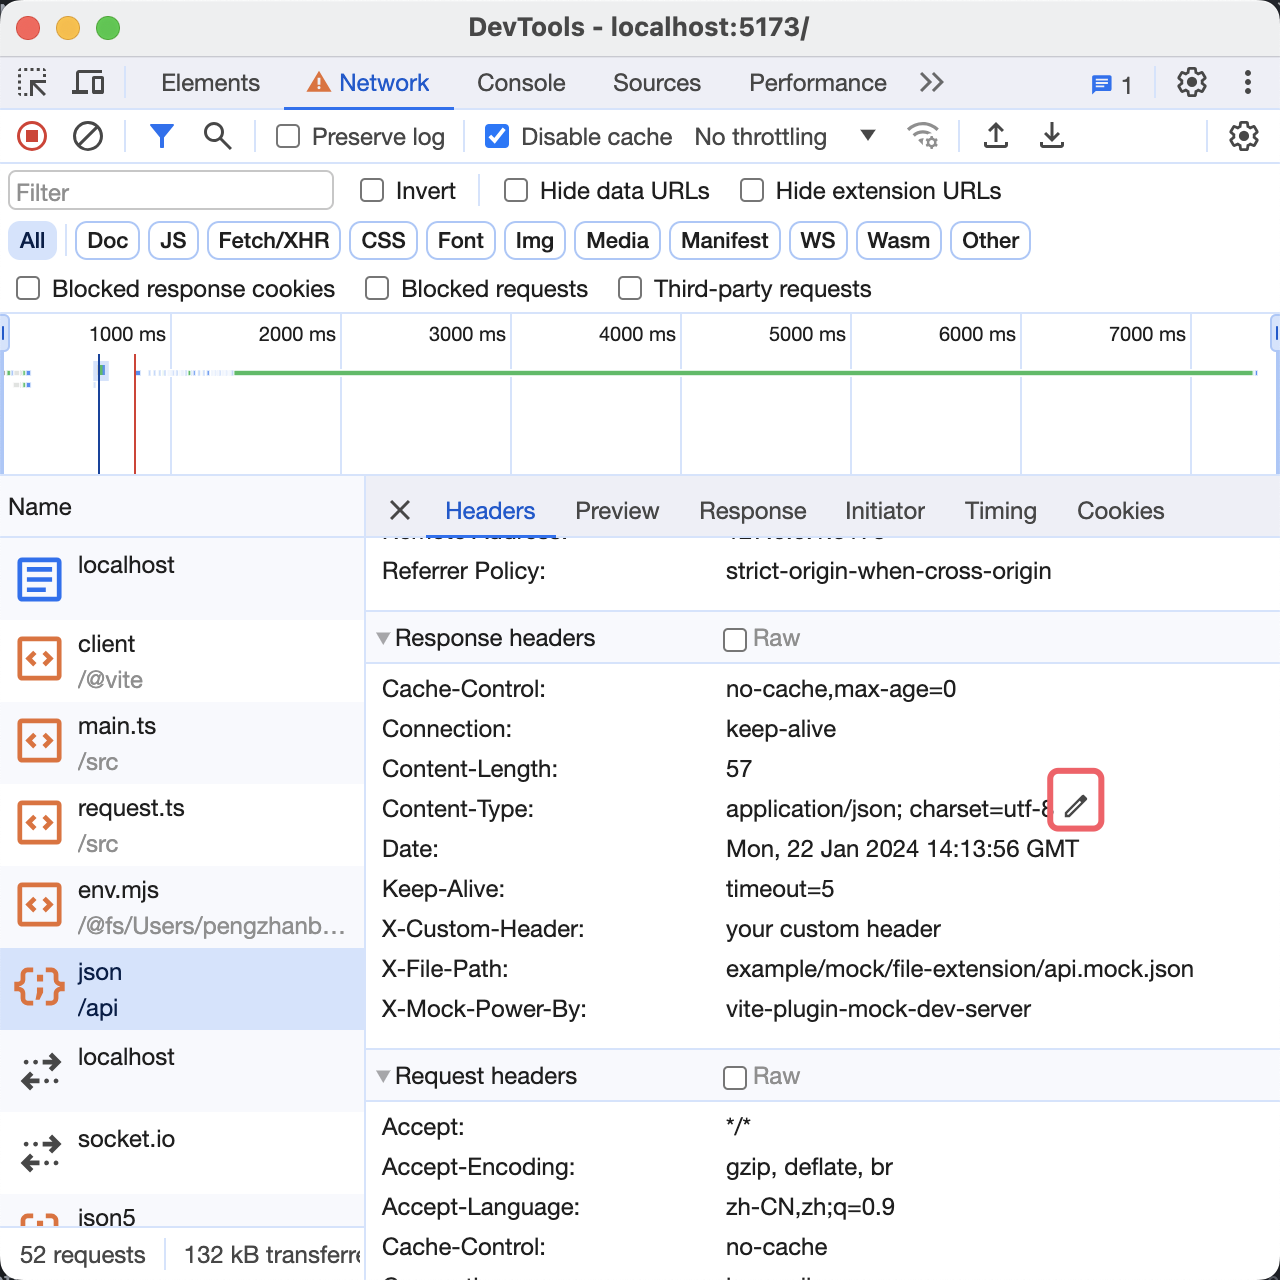Check the Invert filter checkbox

pos(372,191)
